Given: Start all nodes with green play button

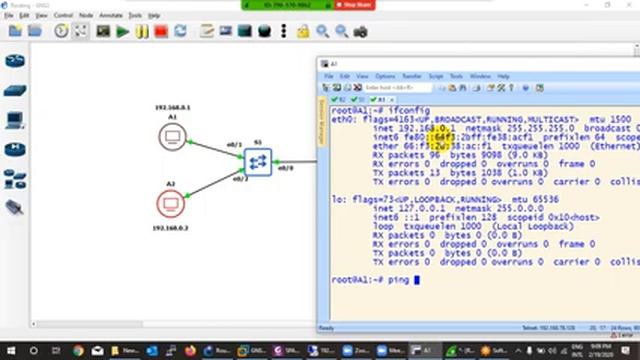Looking at the screenshot, I should (x=122, y=31).
